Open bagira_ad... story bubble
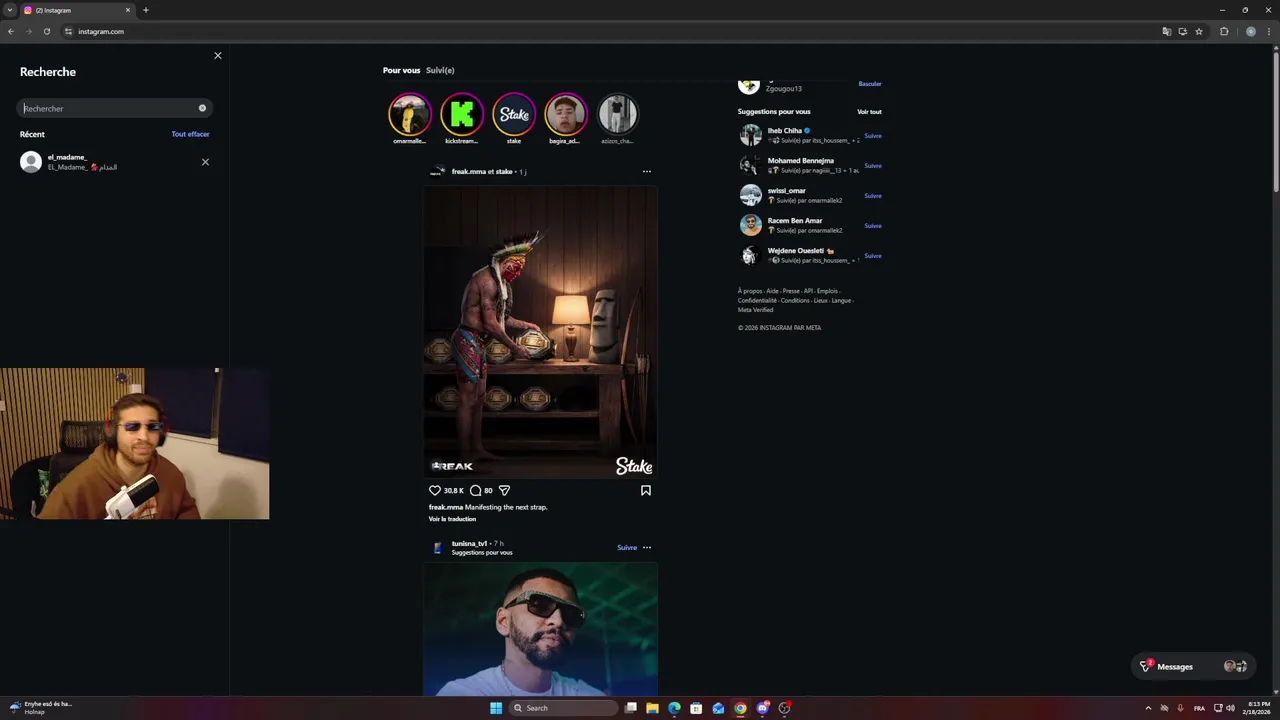1280x720 pixels. [x=565, y=114]
